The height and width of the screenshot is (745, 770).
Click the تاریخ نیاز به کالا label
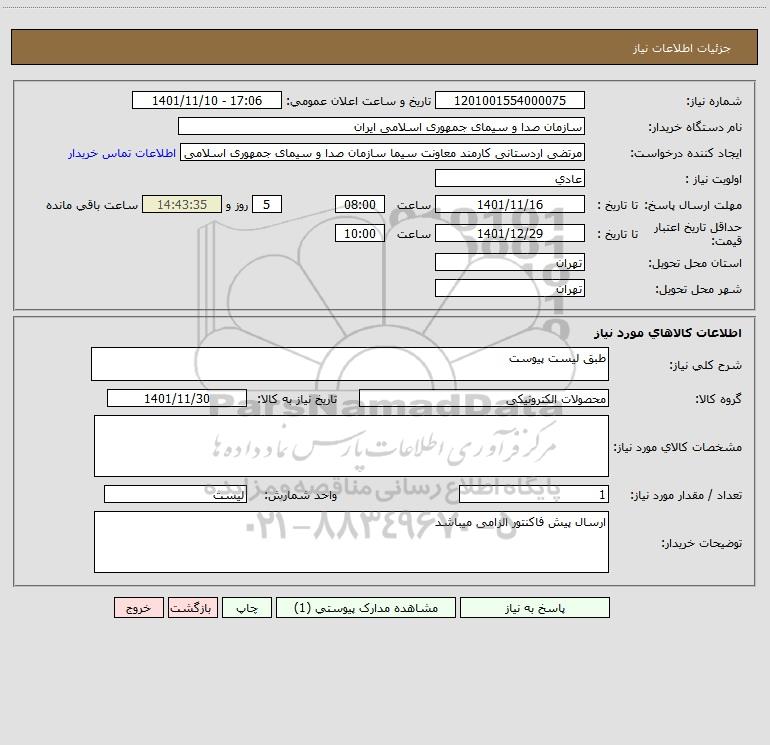click(297, 399)
